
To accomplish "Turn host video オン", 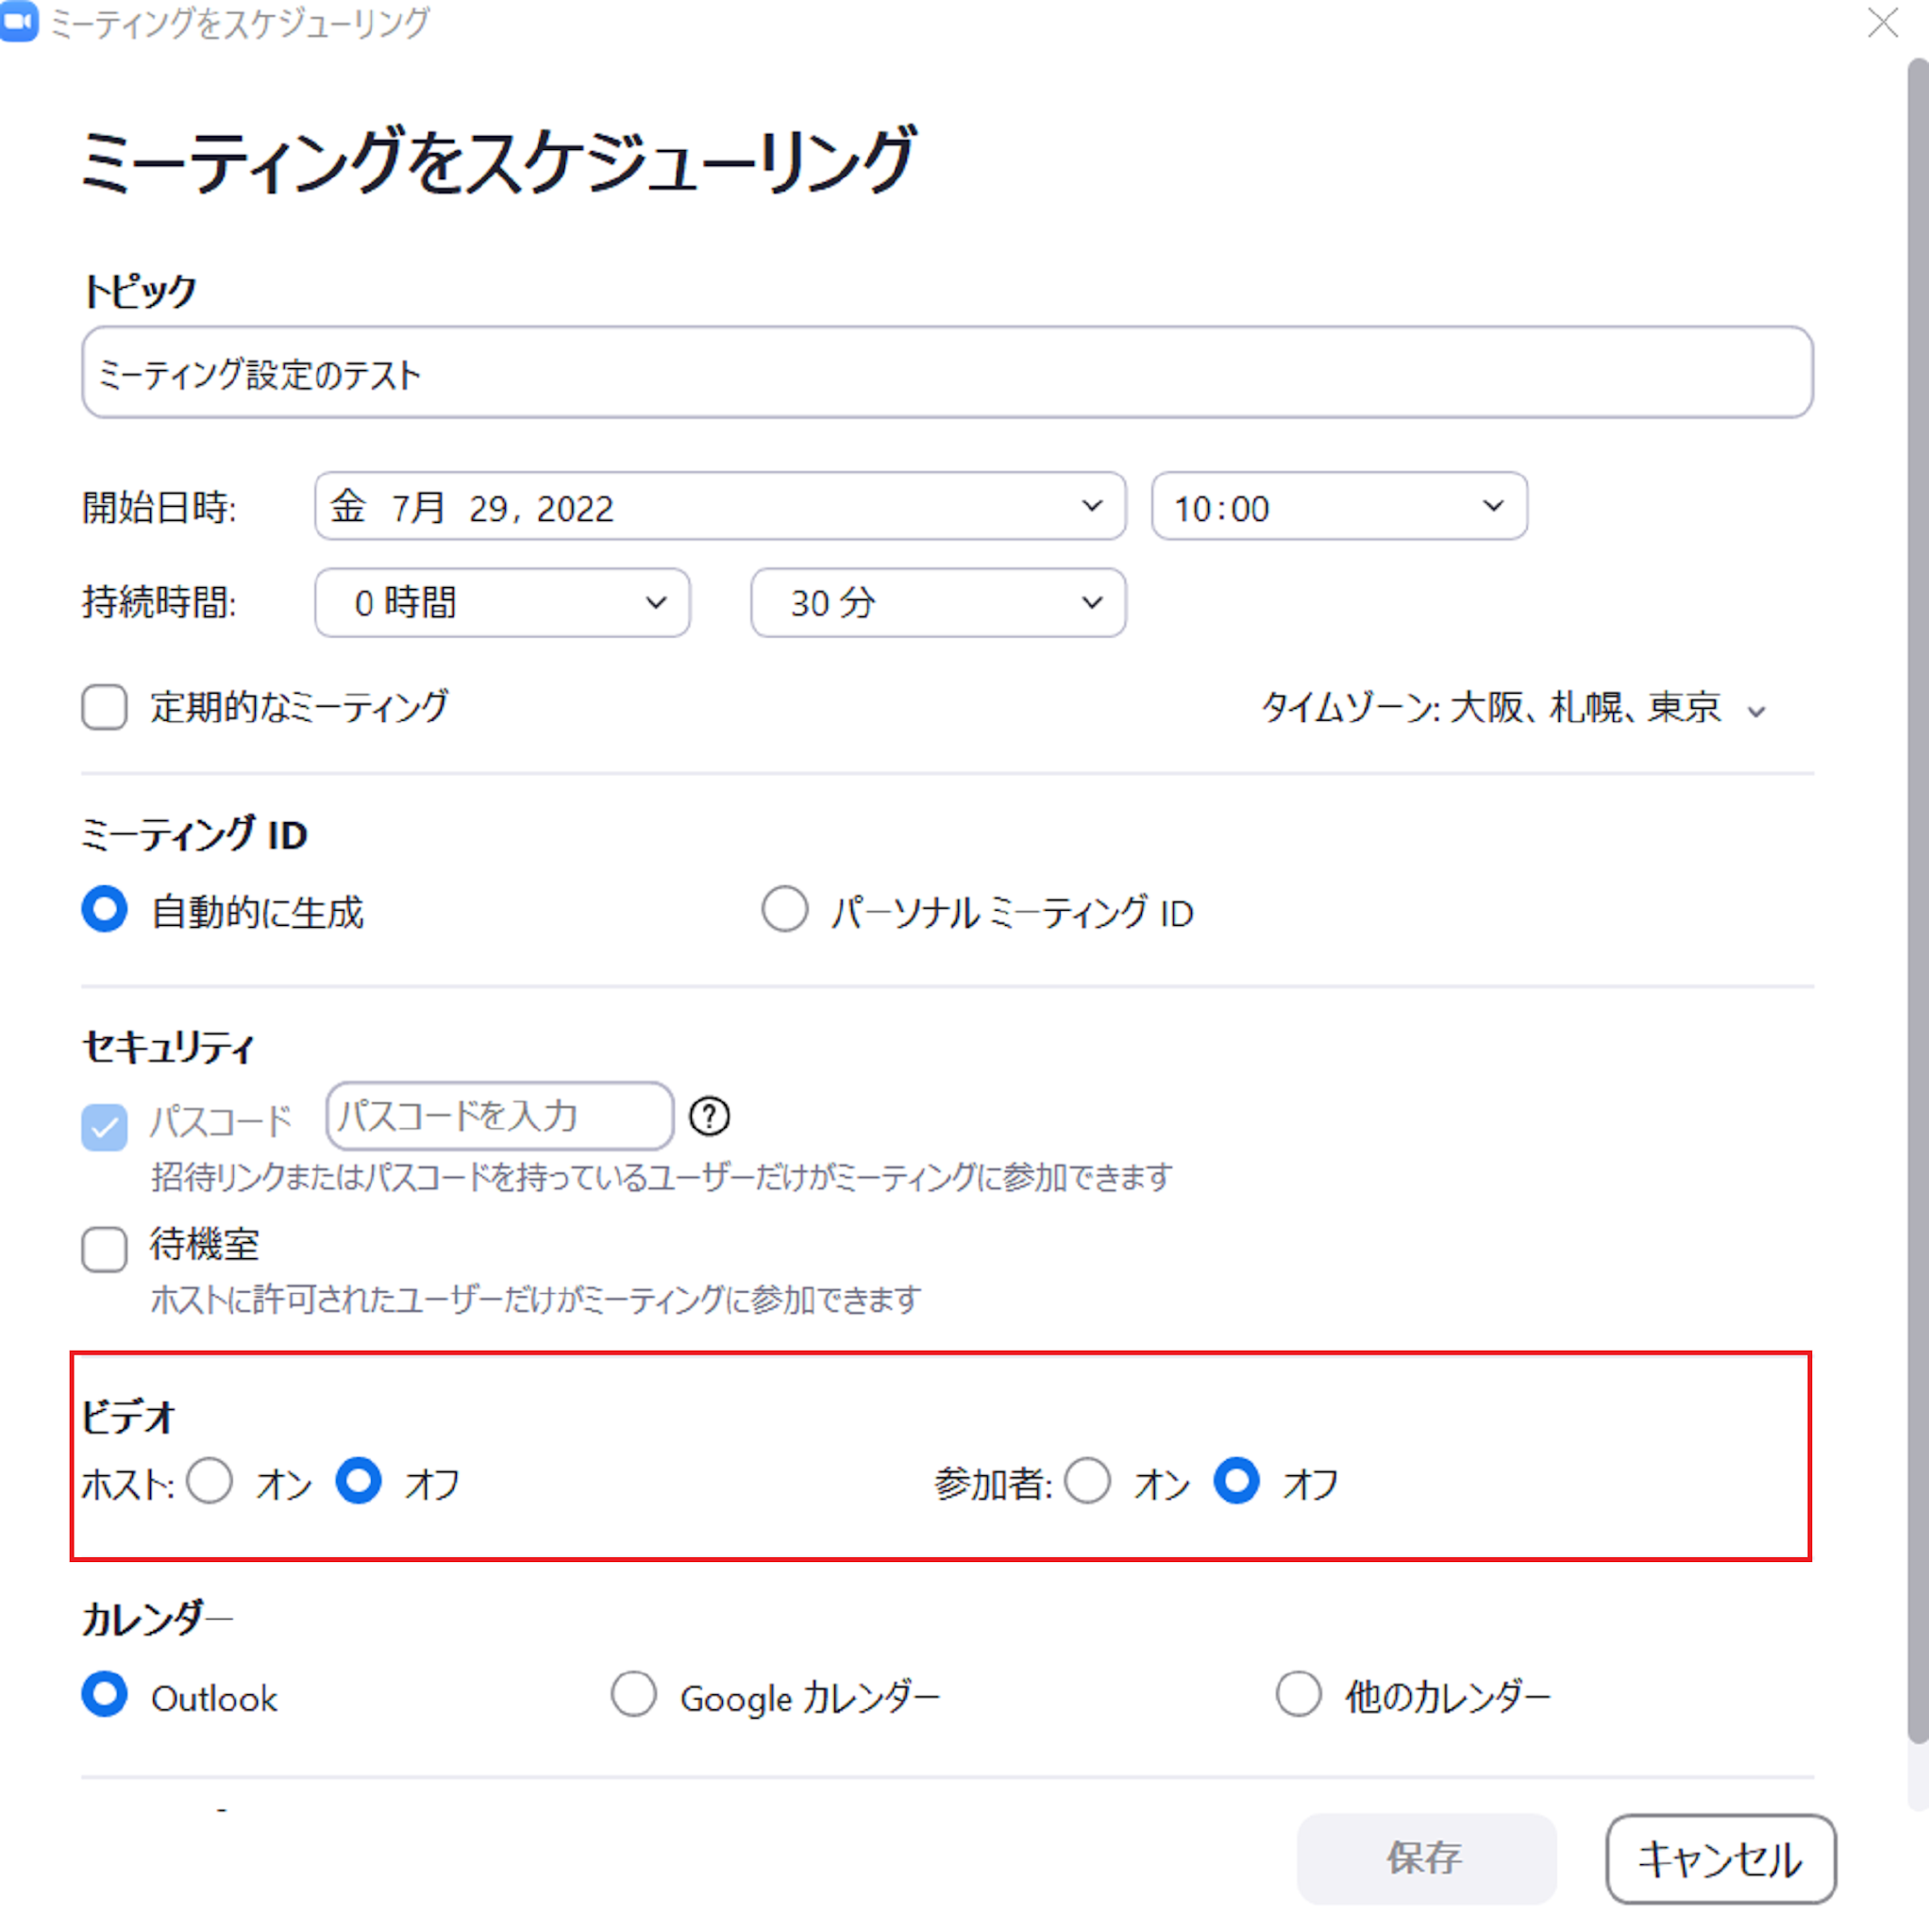I will 210,1481.
